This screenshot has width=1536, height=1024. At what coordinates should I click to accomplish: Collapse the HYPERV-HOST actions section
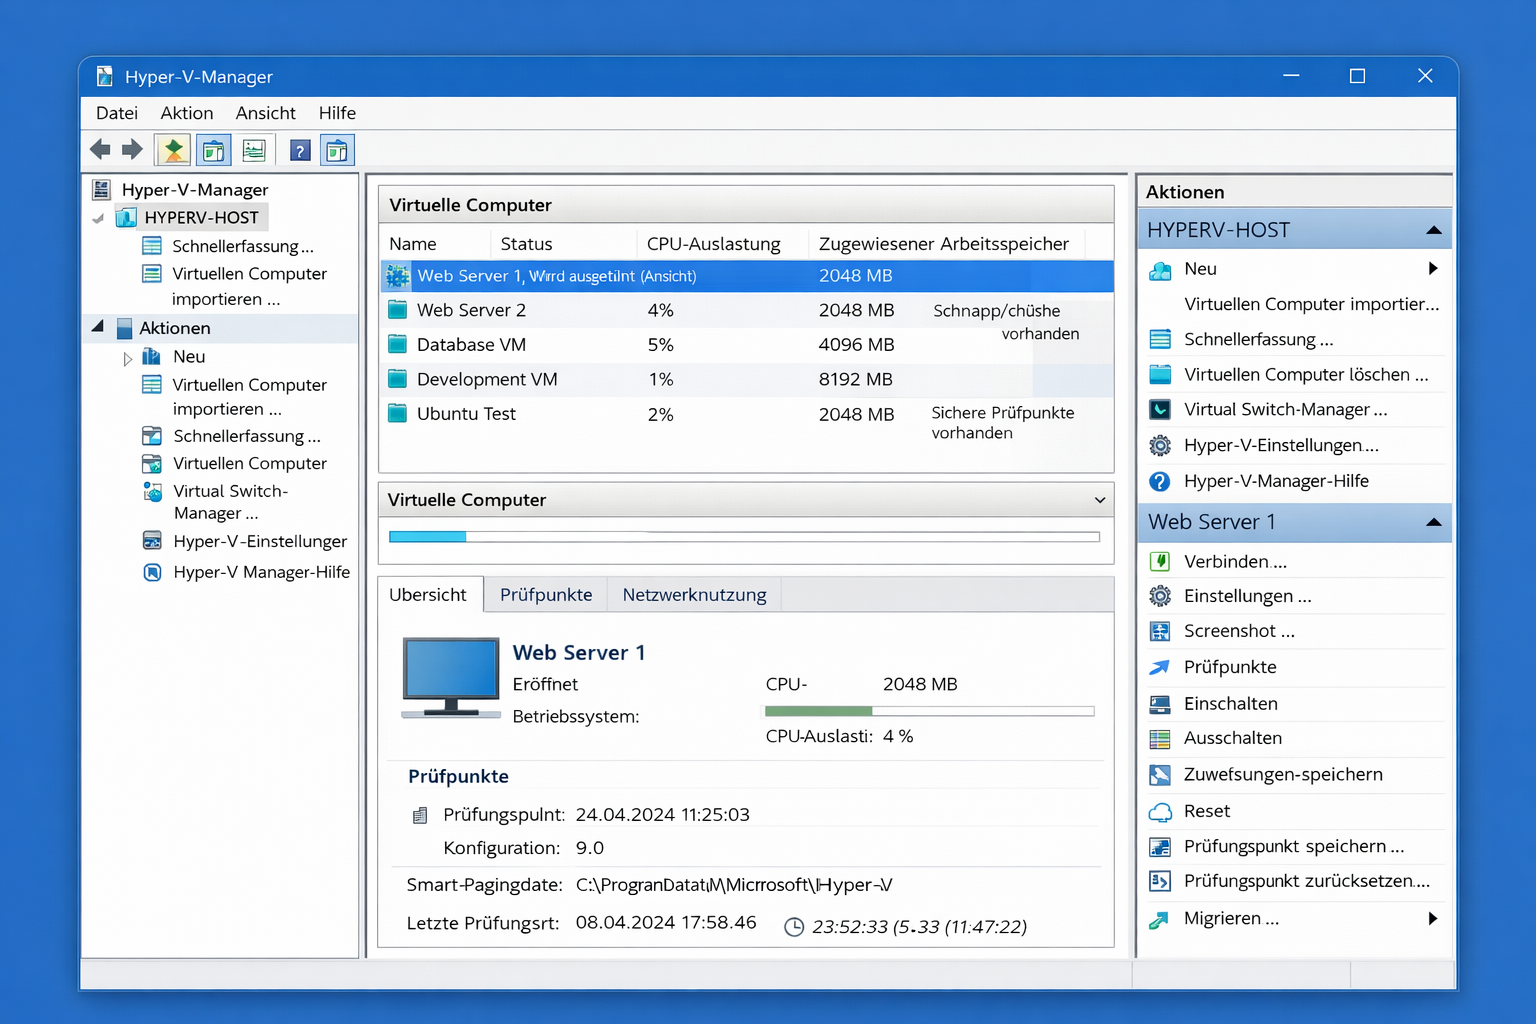click(x=1433, y=231)
